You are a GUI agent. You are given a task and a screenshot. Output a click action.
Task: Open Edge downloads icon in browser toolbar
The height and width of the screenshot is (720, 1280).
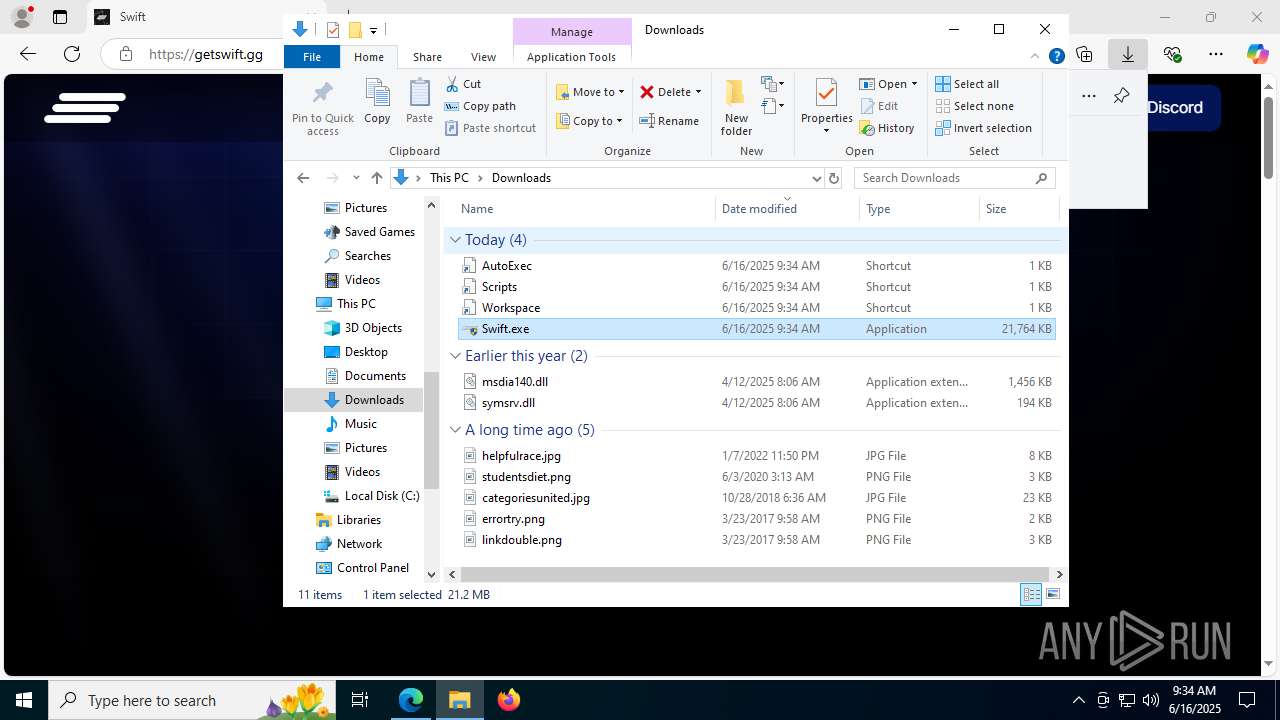click(1128, 54)
